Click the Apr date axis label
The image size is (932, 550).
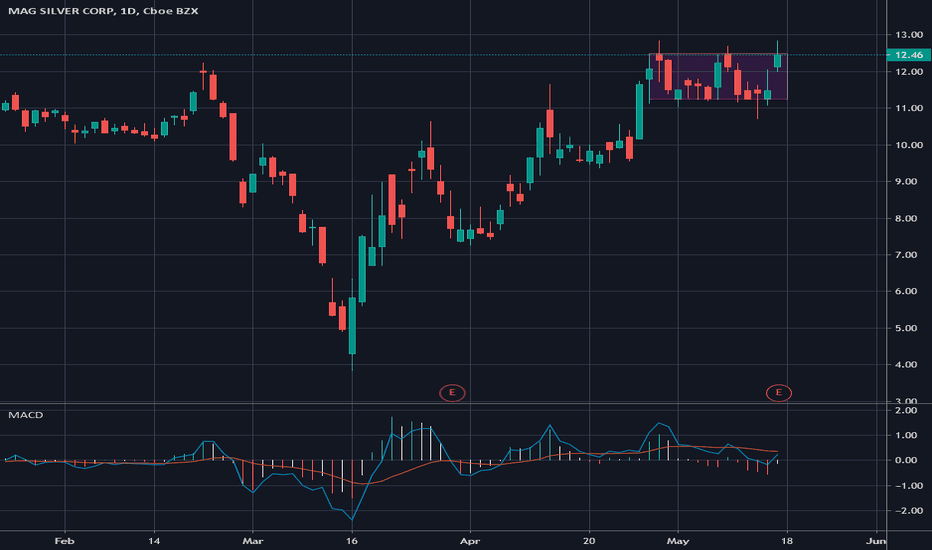click(x=470, y=541)
